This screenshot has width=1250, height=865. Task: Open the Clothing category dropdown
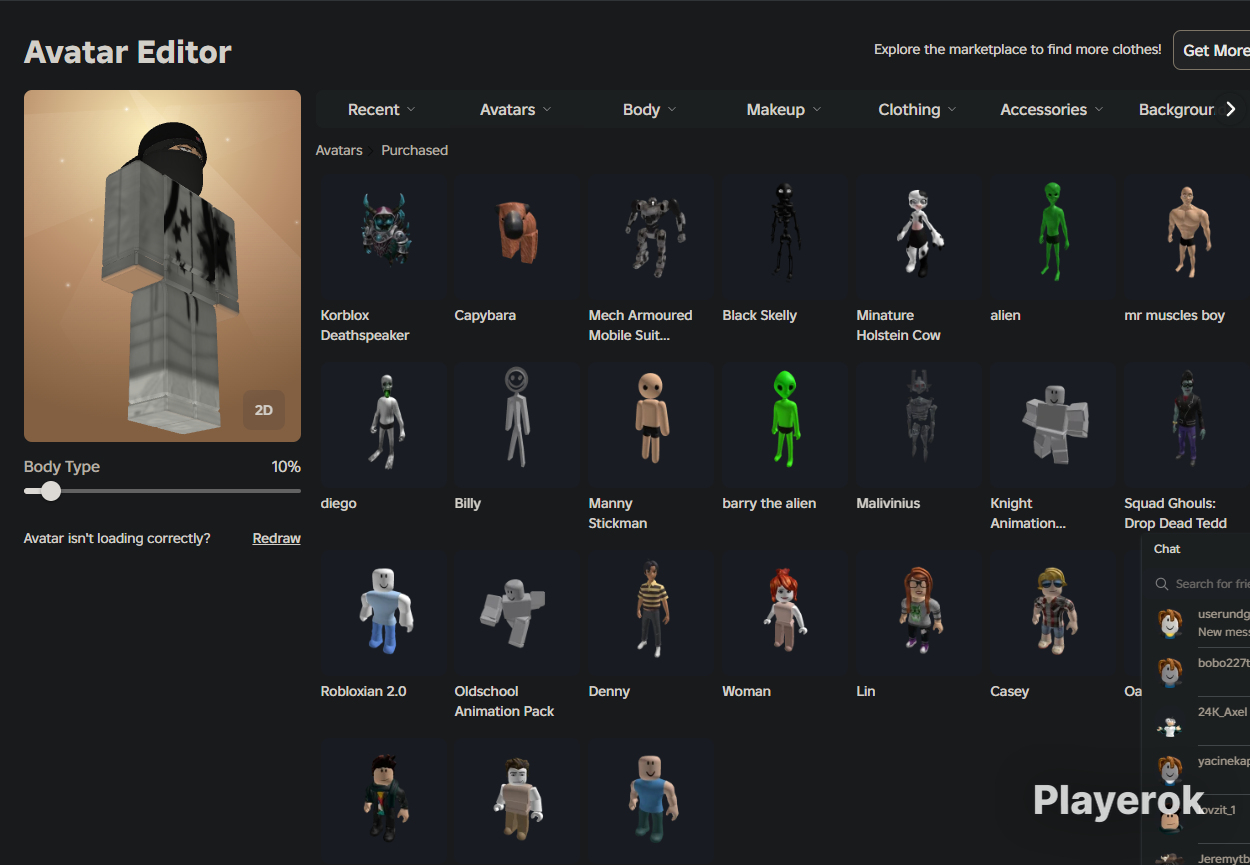click(917, 110)
